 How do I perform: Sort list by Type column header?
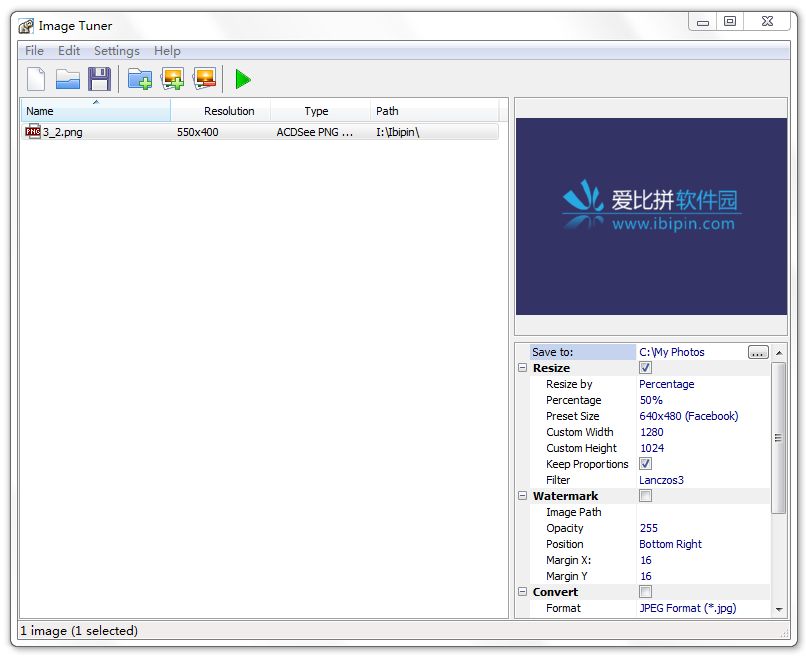click(320, 111)
